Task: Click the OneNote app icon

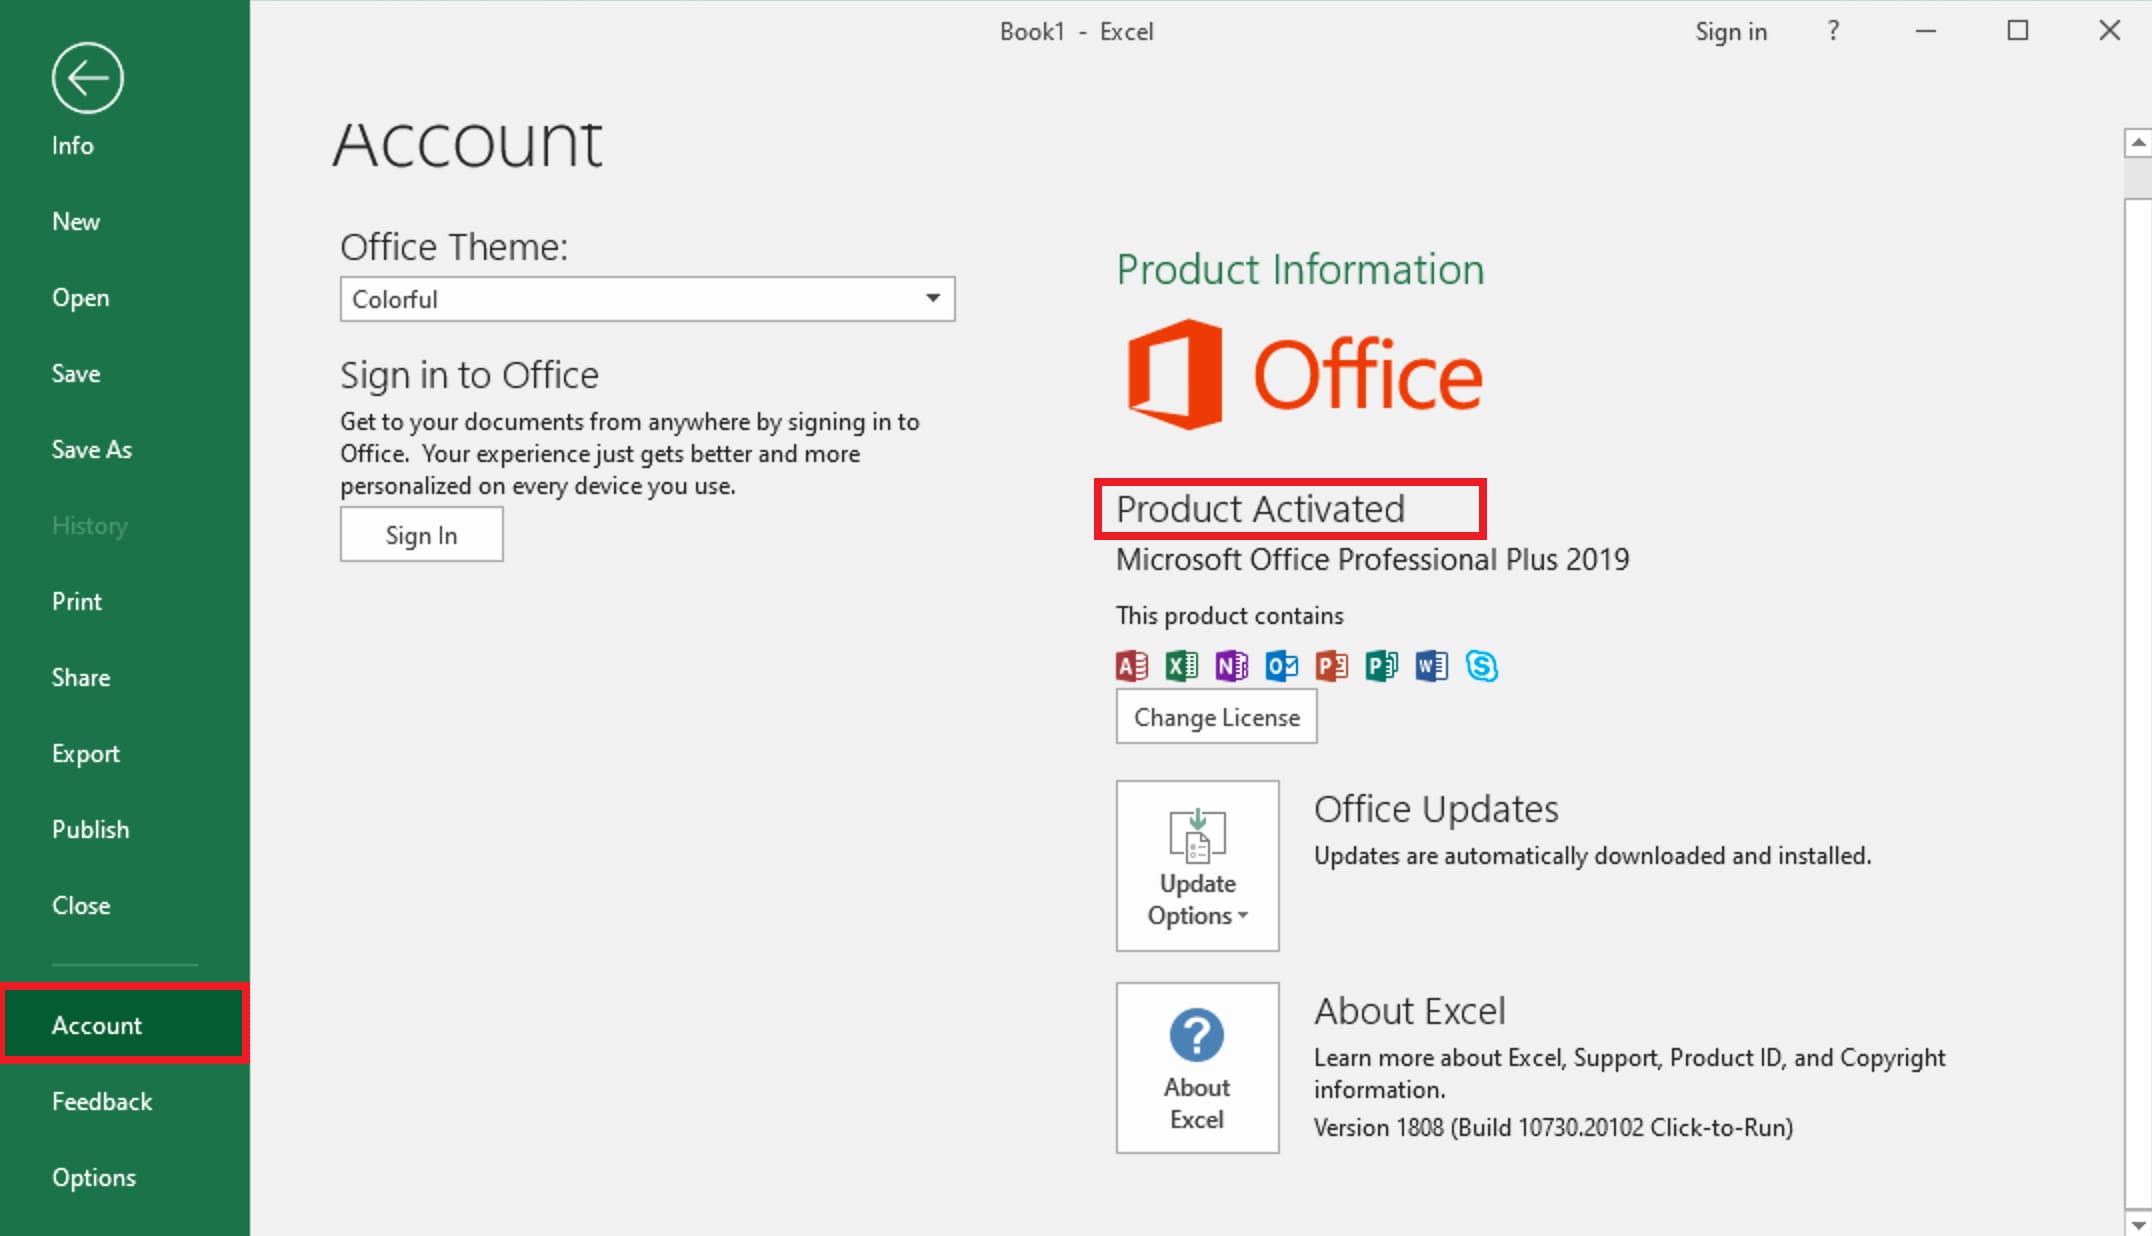Action: click(x=1232, y=666)
